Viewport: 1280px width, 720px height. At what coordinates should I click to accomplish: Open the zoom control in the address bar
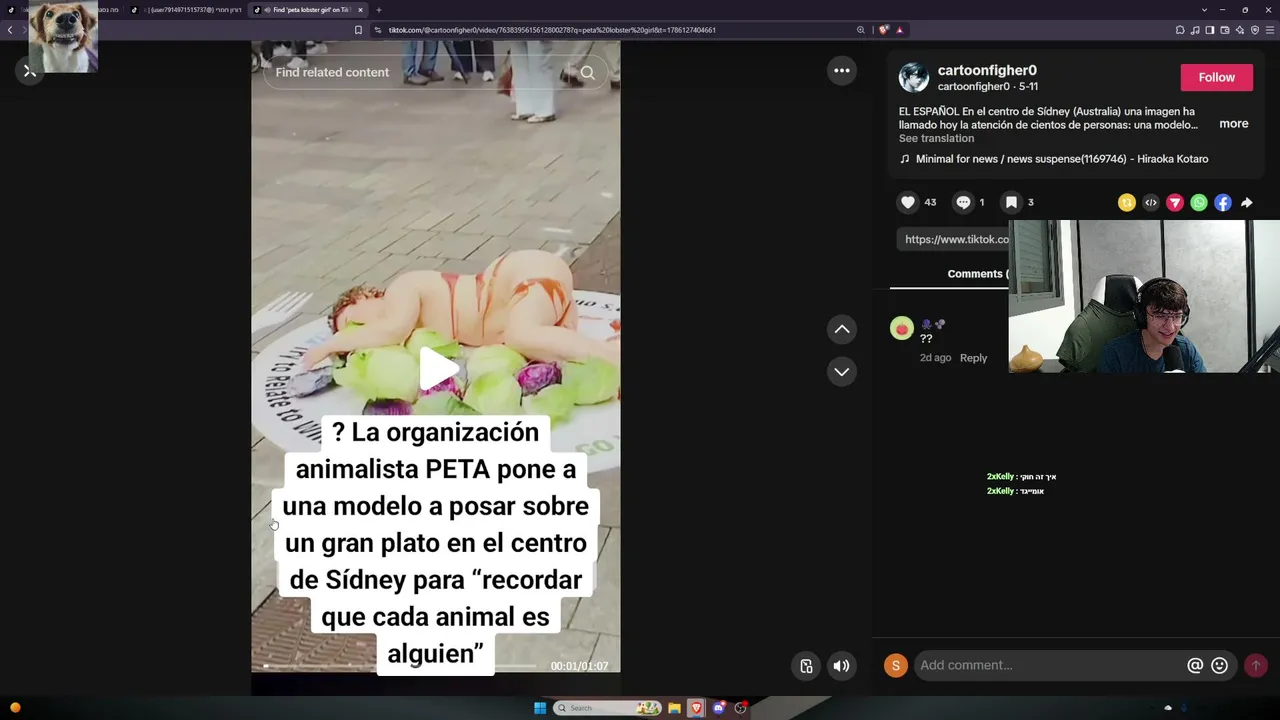[x=860, y=30]
